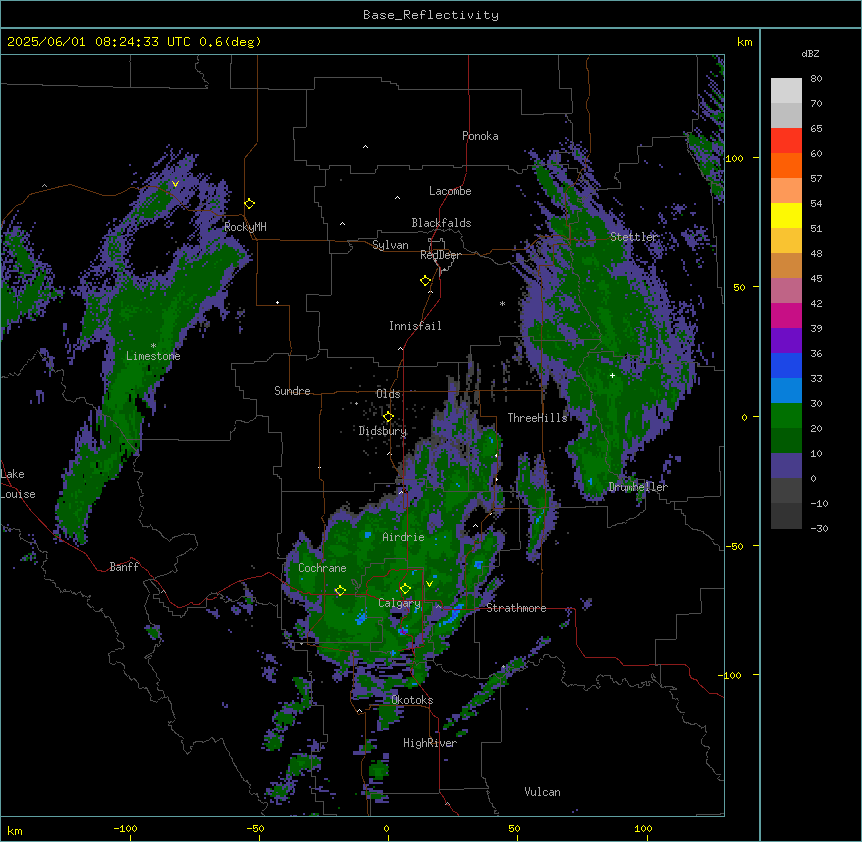Click the Calgary city label
Image resolution: width=862 pixels, height=842 pixels.
tap(399, 603)
